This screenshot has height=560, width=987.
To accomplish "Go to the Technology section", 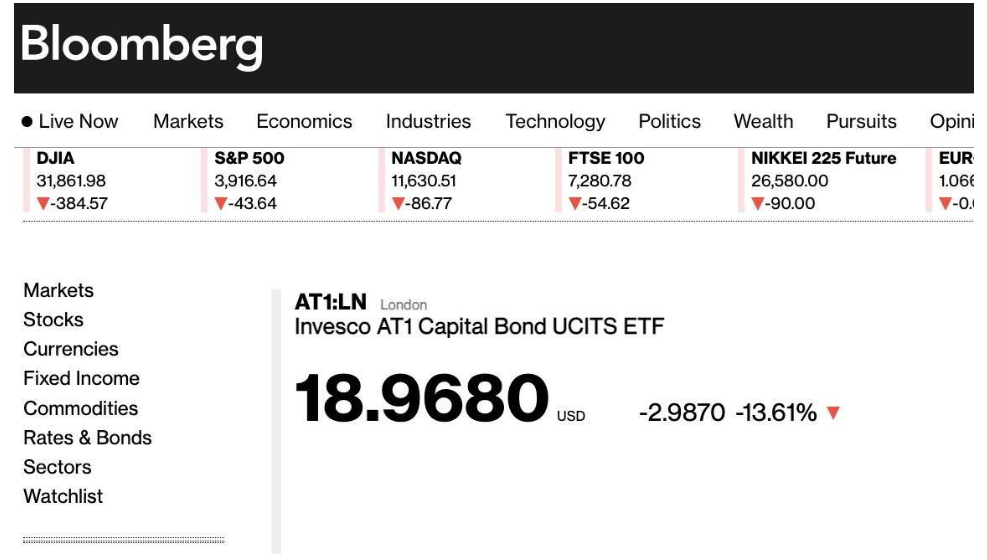I will coord(555,122).
